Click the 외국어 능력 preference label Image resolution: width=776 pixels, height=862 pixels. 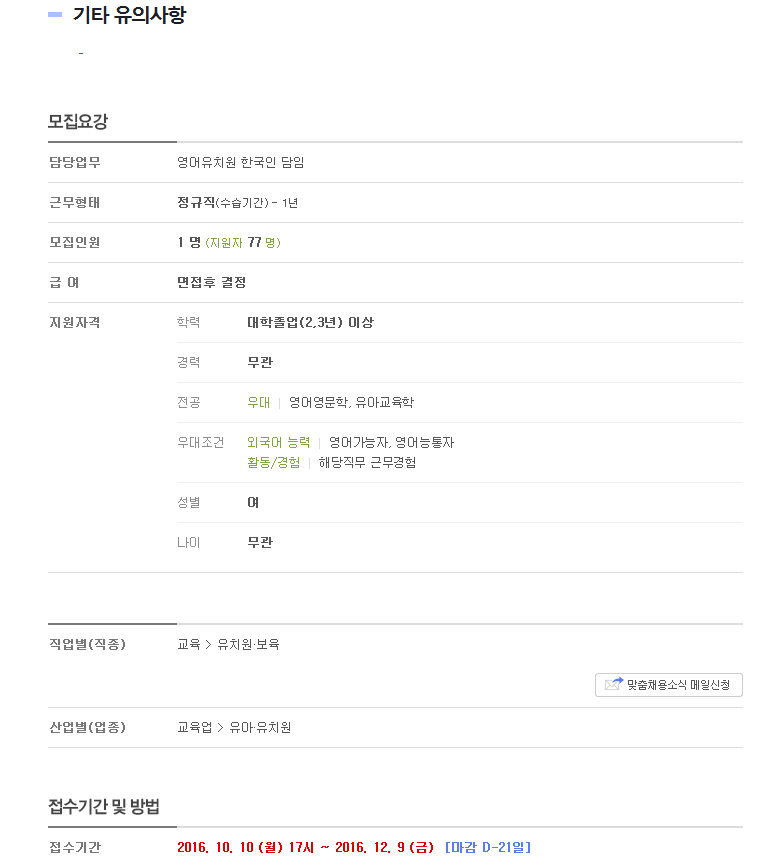(279, 443)
